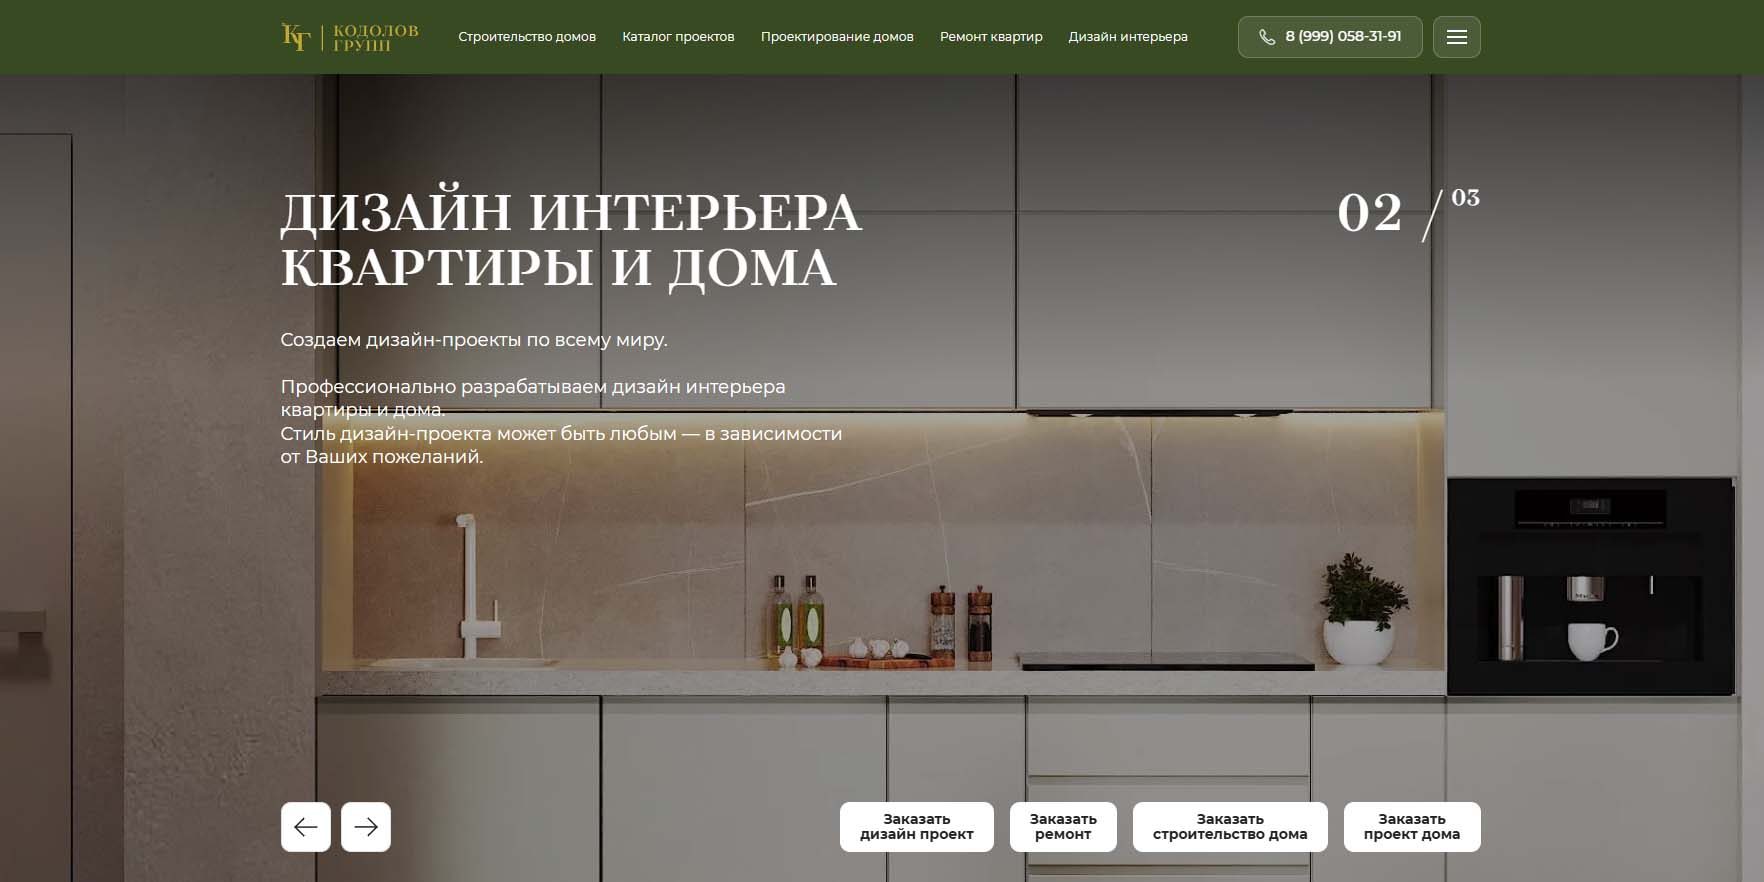This screenshot has height=882, width=1764.
Task: Click the slide counter 02
Action: tap(1370, 213)
